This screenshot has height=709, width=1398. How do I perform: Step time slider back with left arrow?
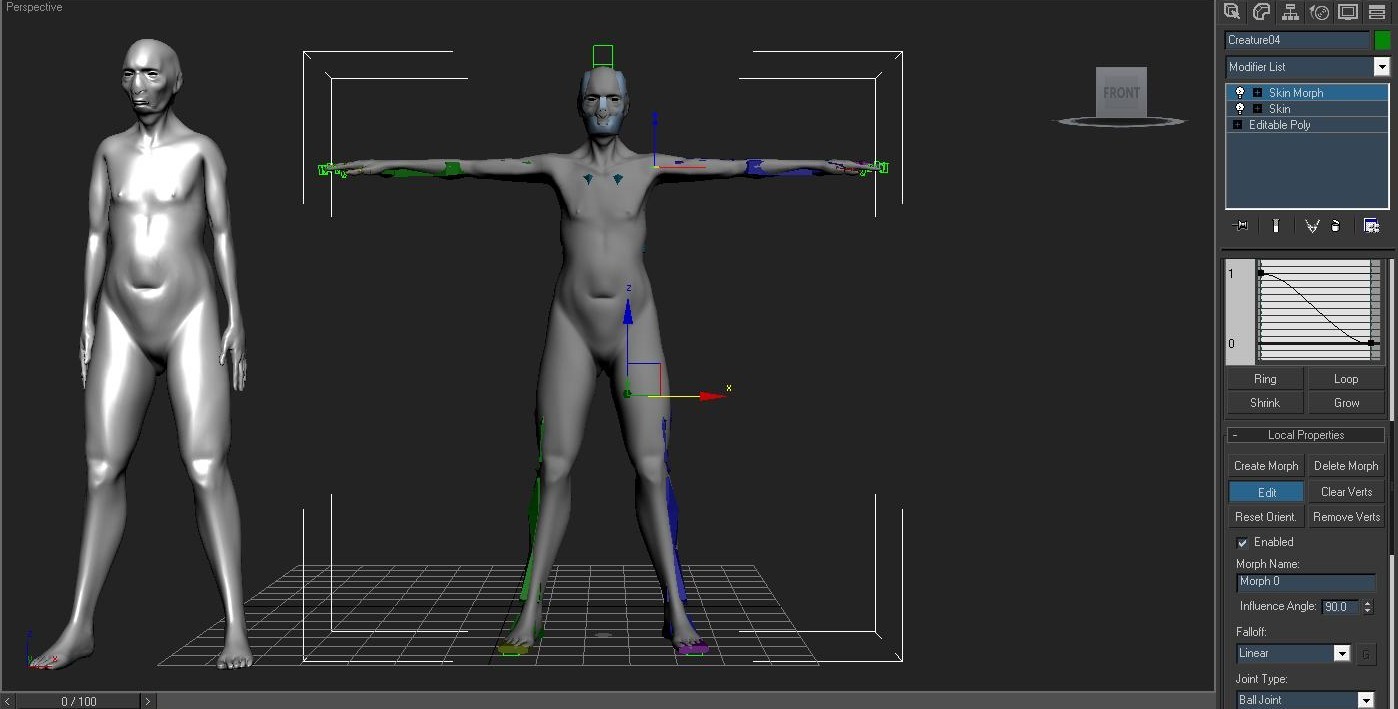[9, 701]
